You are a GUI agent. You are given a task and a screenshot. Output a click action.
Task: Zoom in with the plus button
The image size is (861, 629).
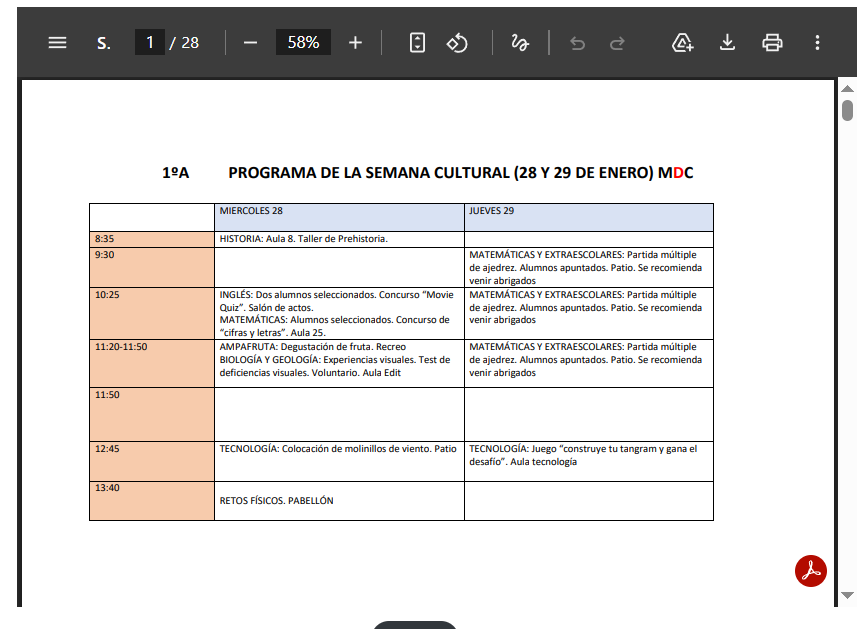(x=355, y=42)
